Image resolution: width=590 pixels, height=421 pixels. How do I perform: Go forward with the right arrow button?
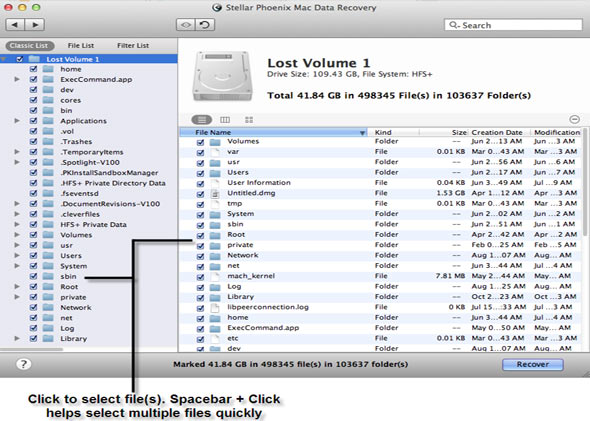pos(35,25)
